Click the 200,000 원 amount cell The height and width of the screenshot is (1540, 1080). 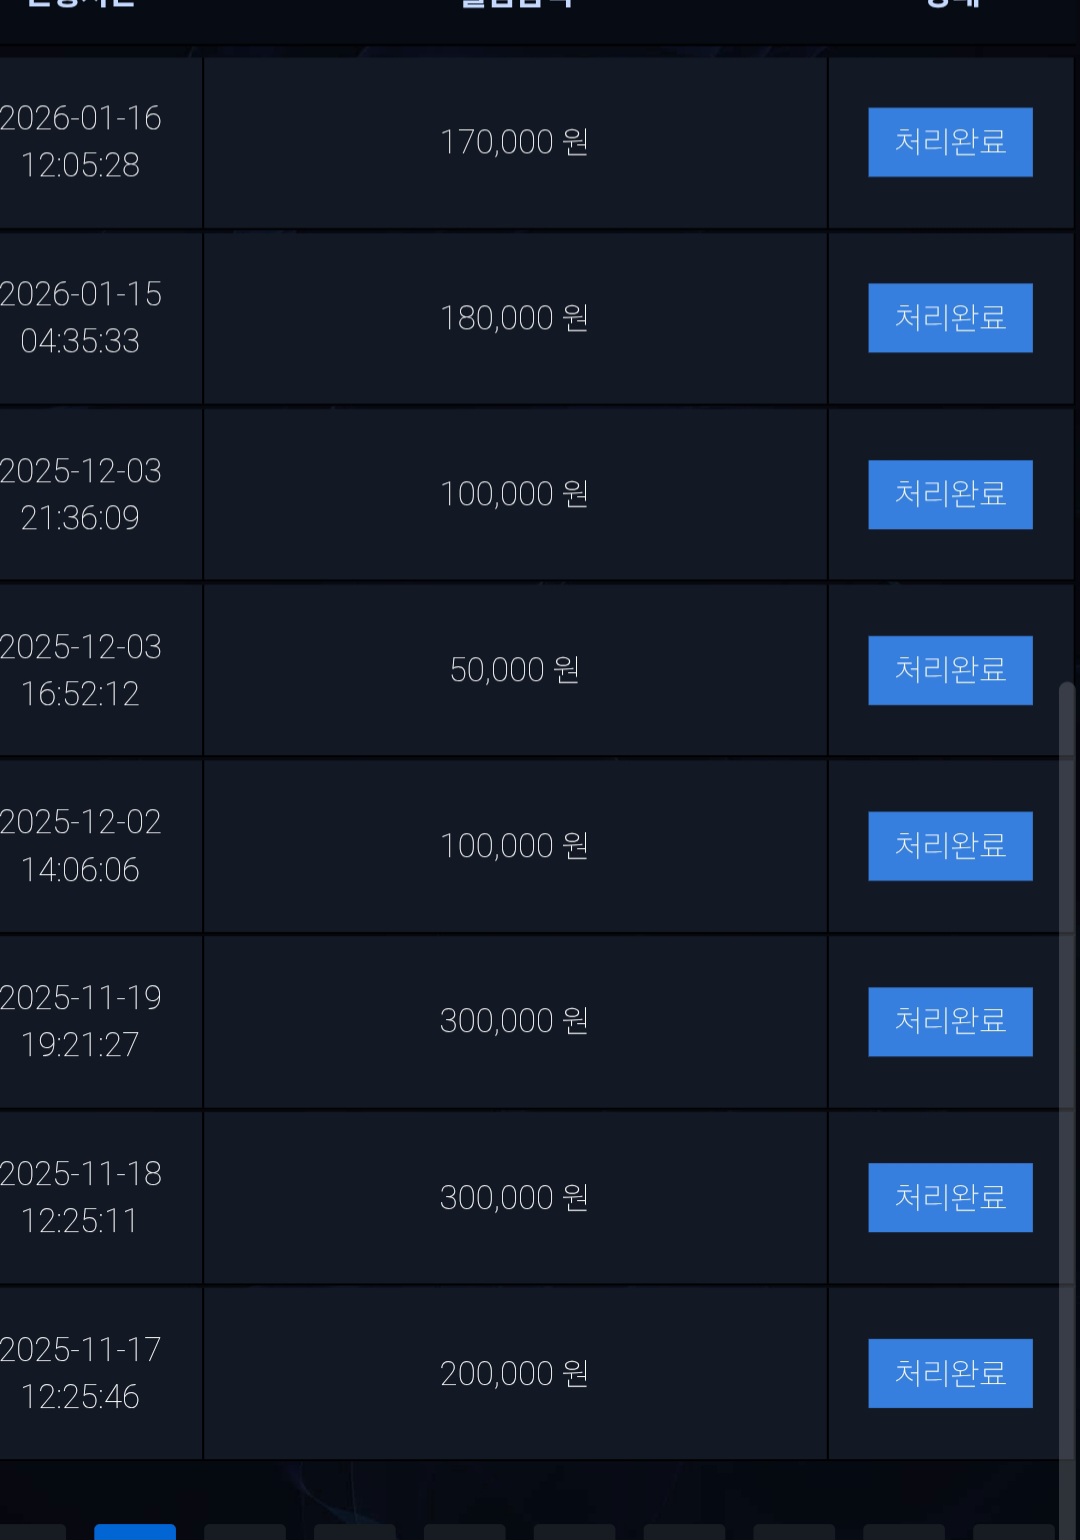(x=514, y=1373)
